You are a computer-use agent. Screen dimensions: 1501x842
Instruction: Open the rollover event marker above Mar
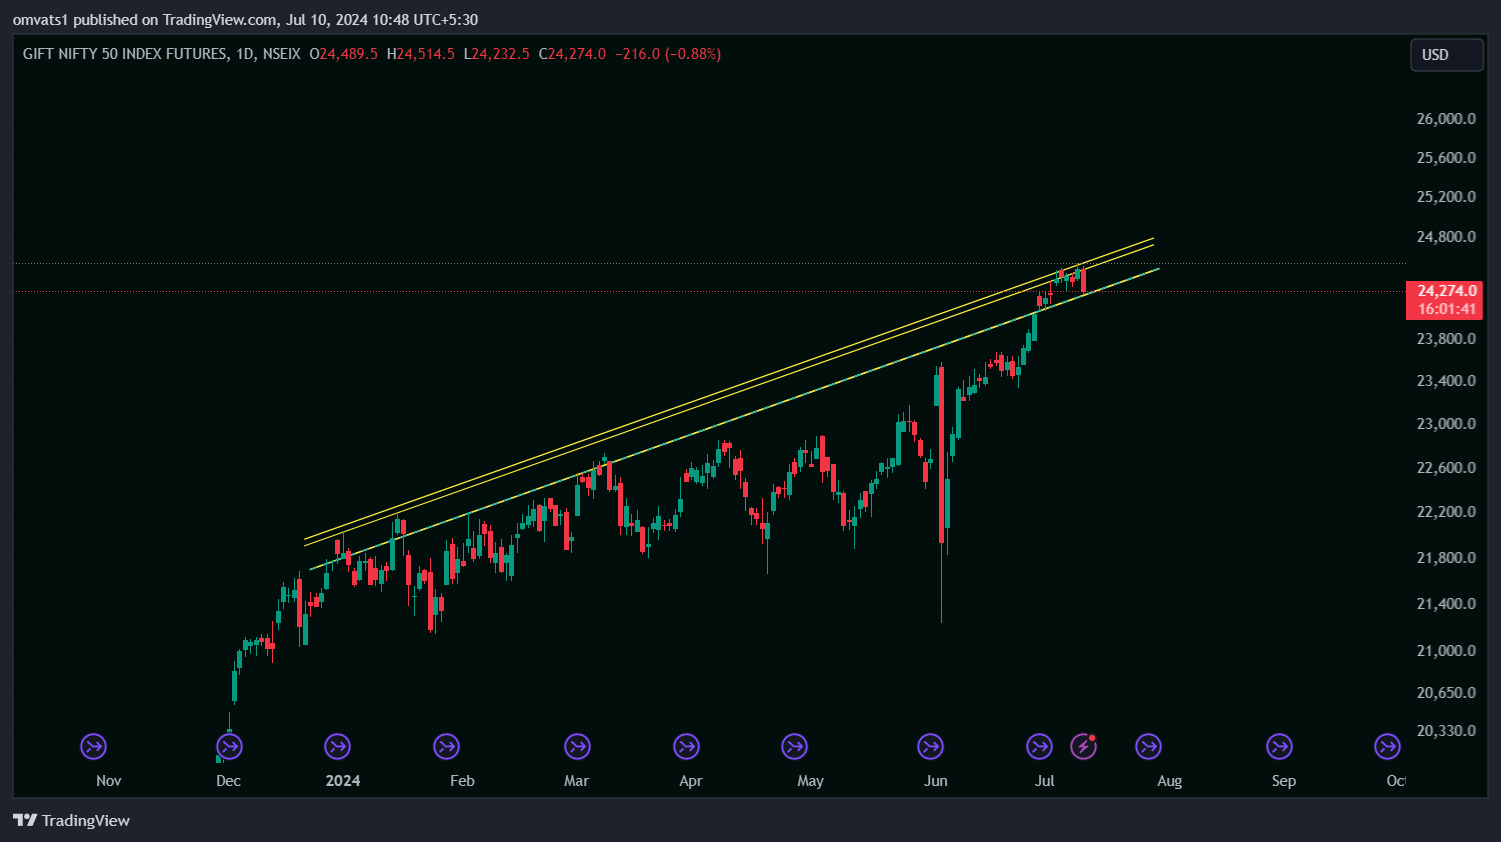pos(577,746)
